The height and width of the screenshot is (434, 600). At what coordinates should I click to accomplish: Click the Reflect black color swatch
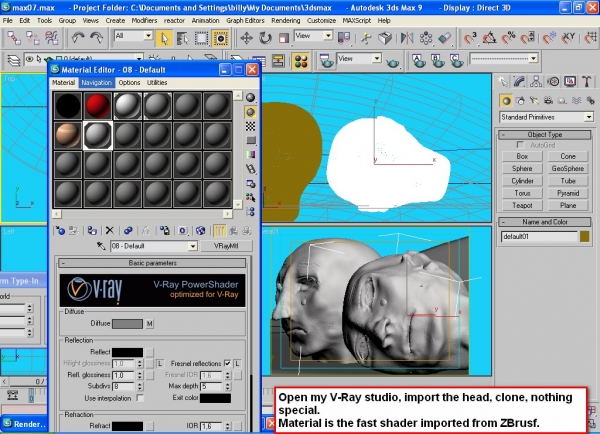(x=127, y=352)
